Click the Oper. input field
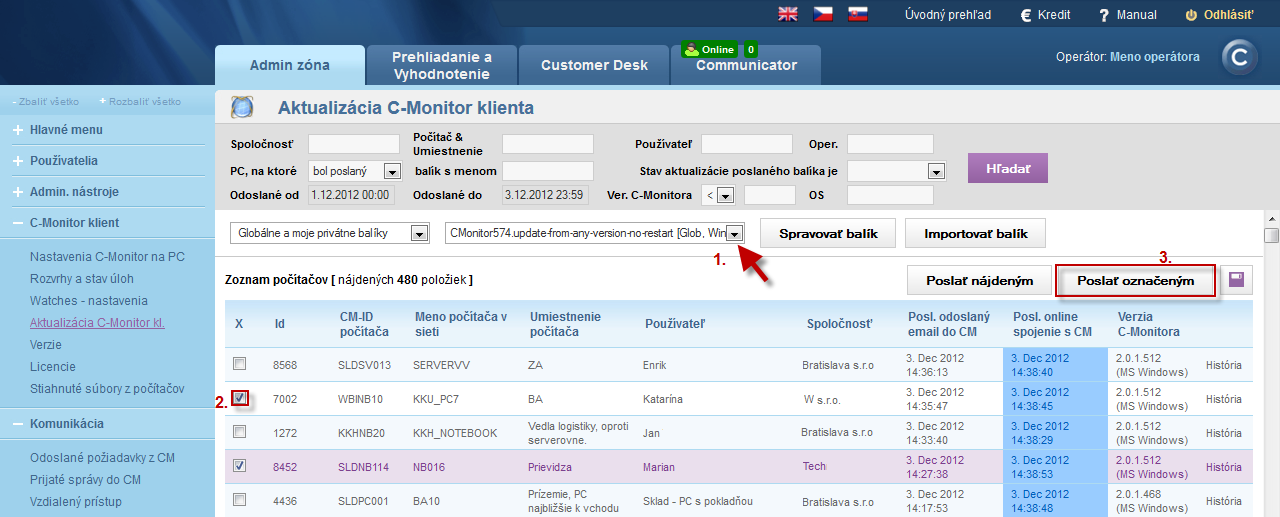This screenshot has width=1280, height=517. 890,144
